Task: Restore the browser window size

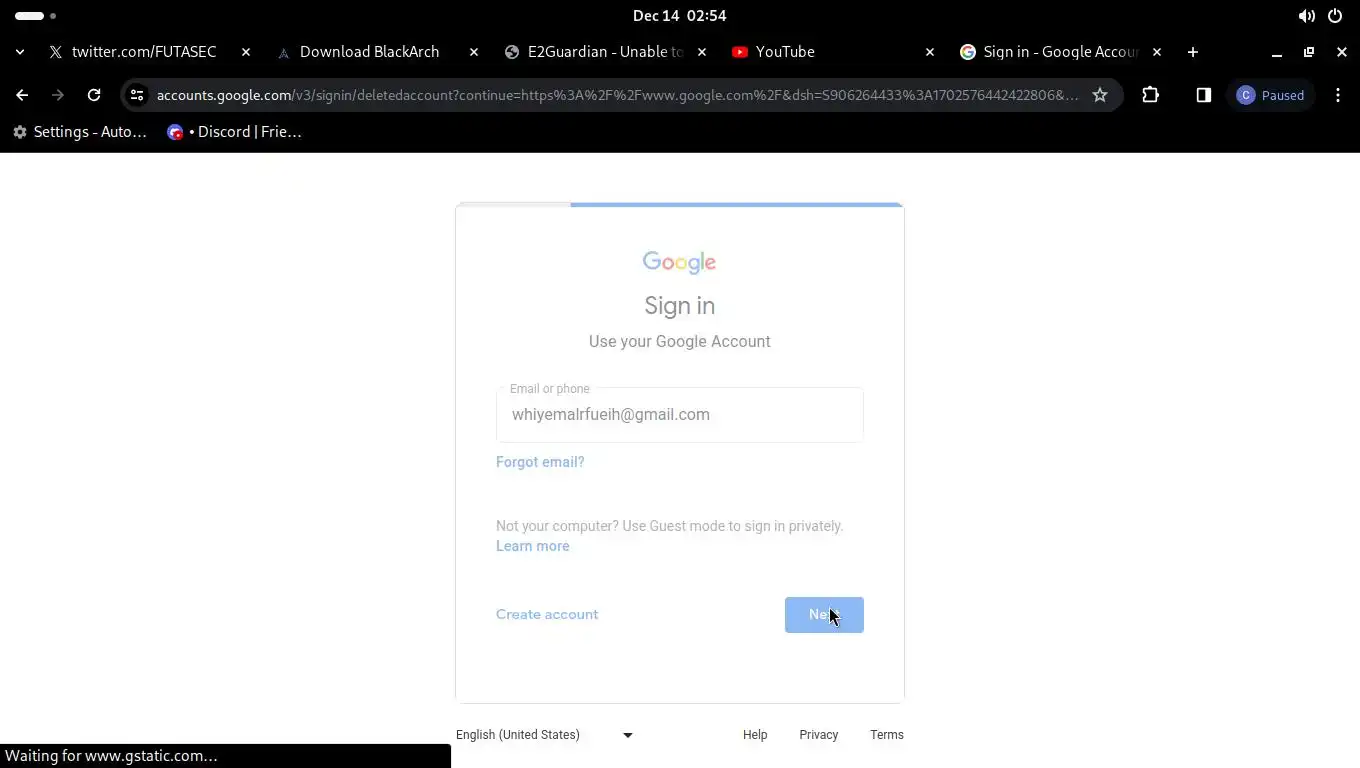Action: pos(1309,52)
